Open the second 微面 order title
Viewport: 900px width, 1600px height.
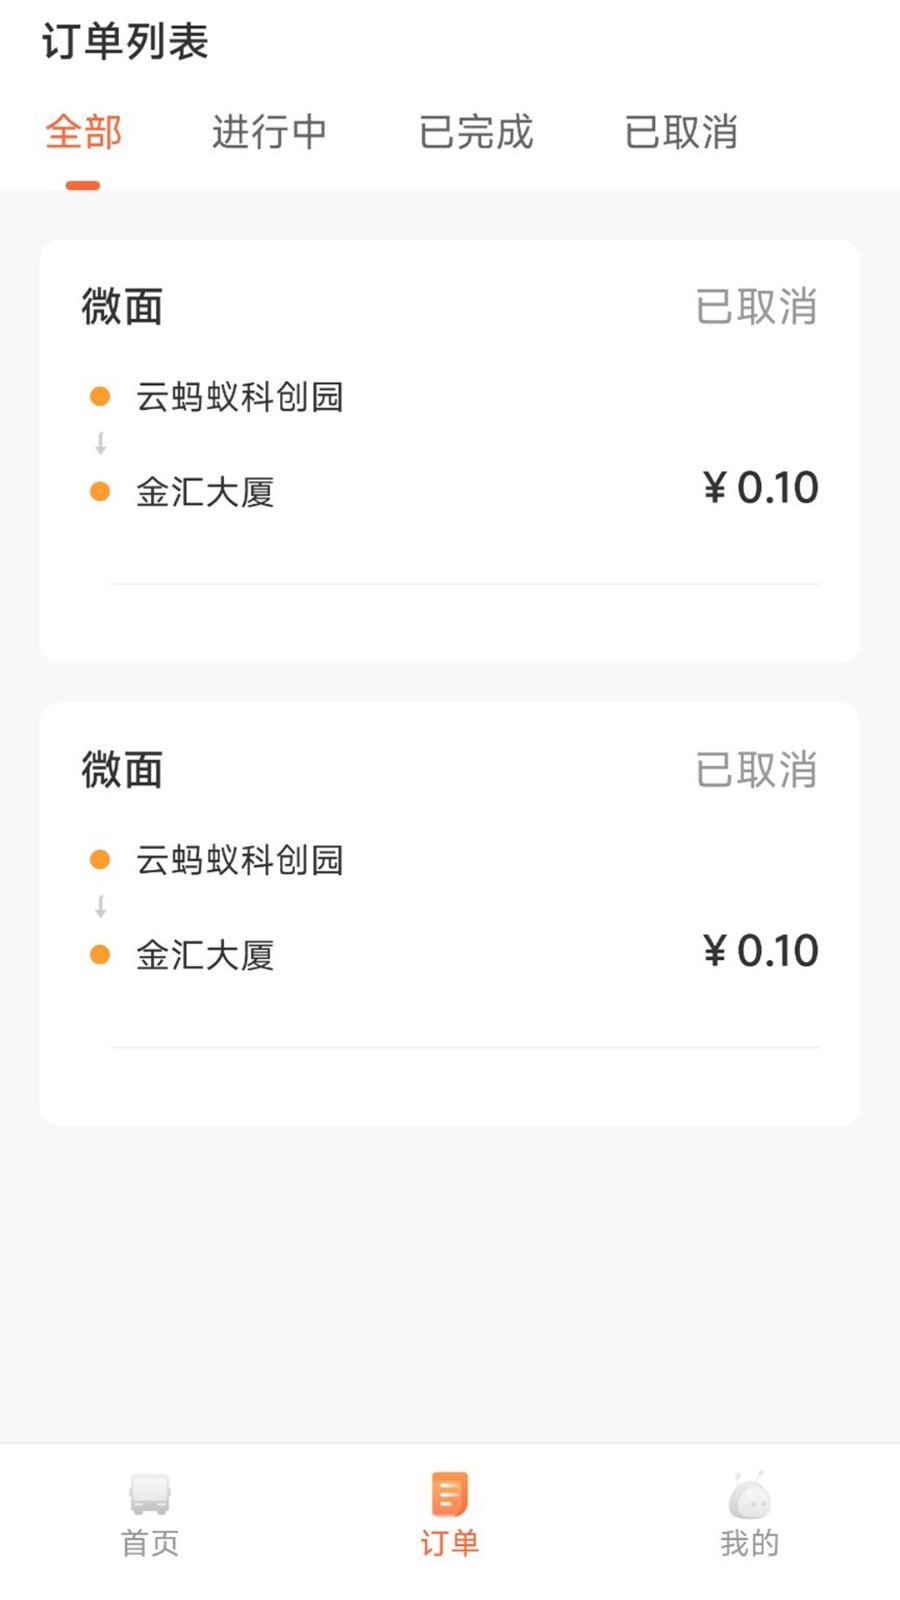(122, 770)
